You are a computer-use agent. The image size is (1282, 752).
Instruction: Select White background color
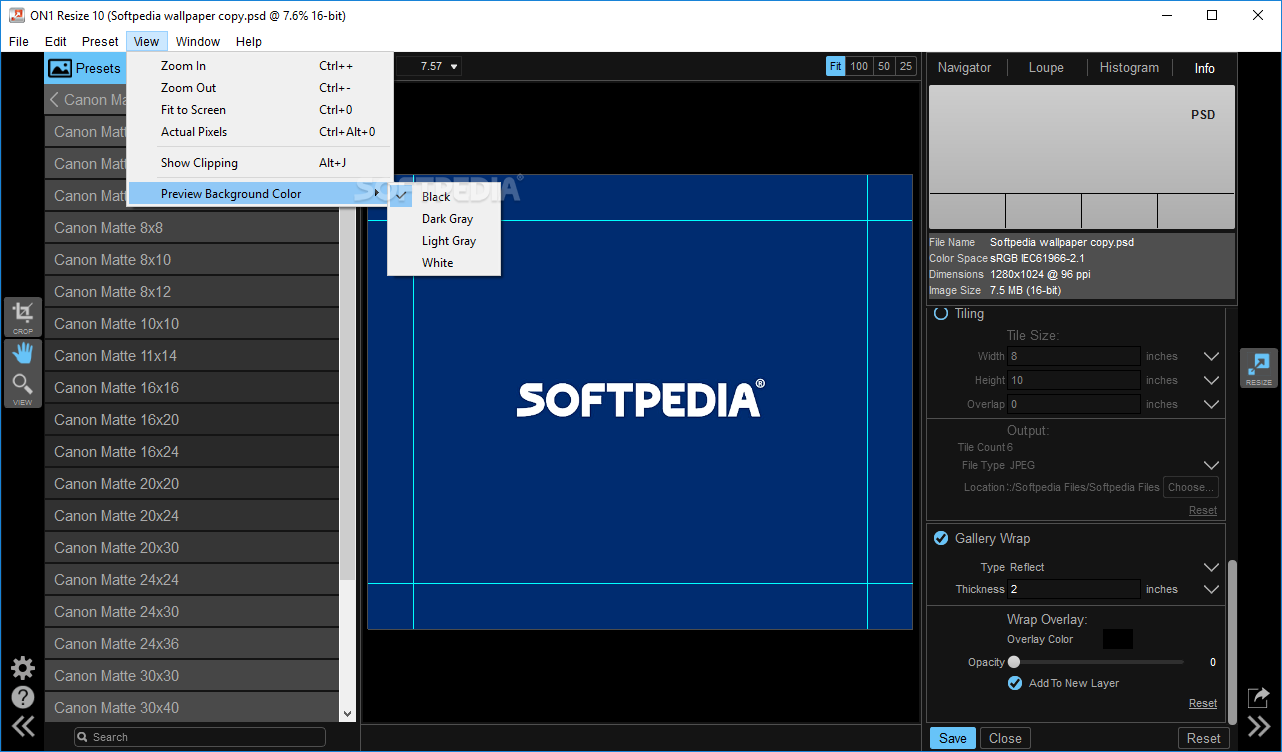point(444,263)
